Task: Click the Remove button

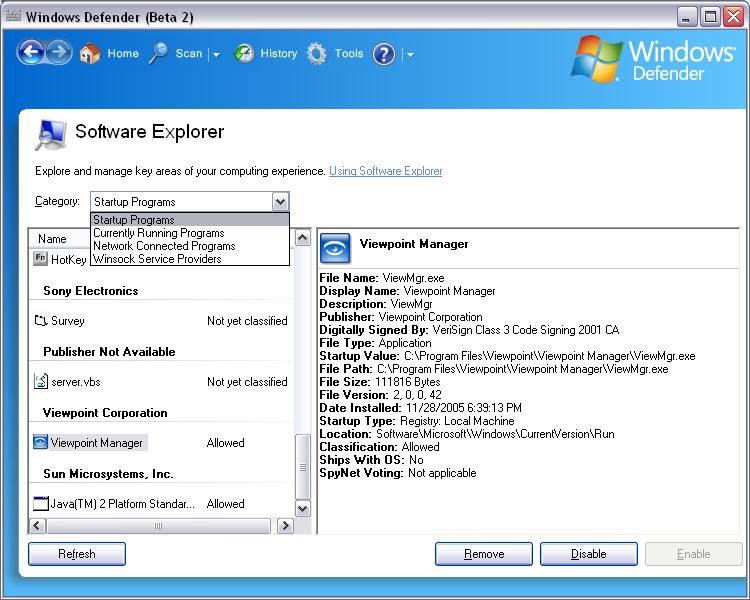Action: coord(484,554)
